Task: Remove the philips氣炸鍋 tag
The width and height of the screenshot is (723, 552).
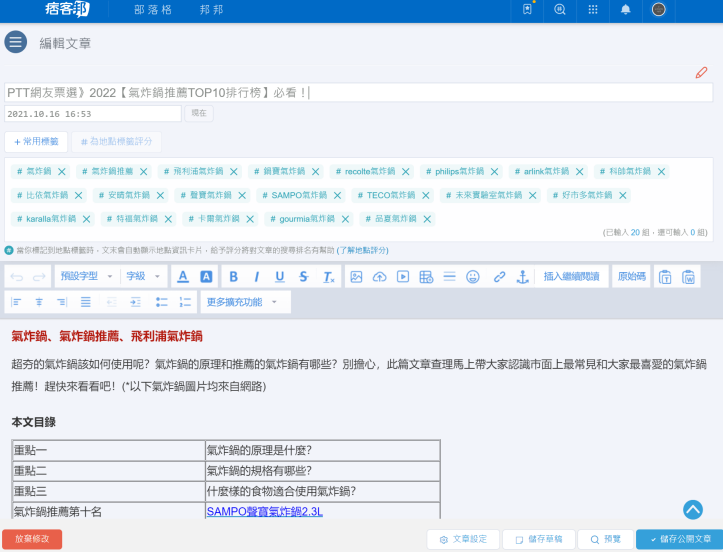Action: click(494, 172)
